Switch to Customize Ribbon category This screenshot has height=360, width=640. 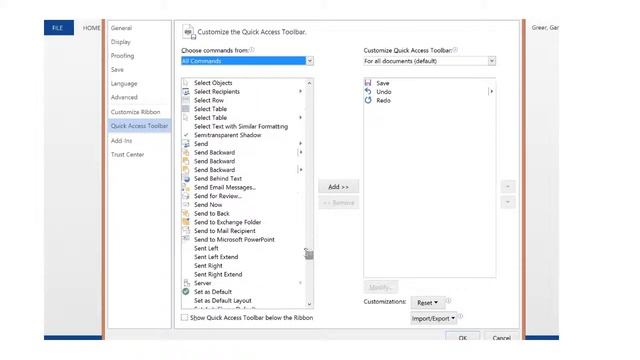(x=136, y=112)
